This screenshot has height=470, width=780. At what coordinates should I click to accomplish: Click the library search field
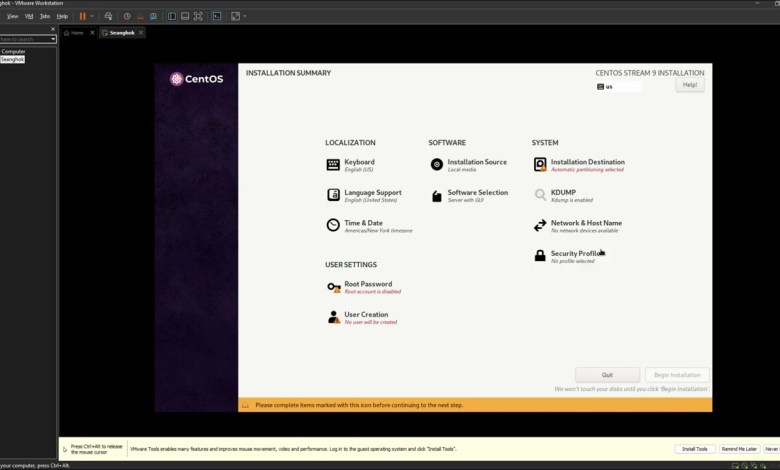point(25,39)
